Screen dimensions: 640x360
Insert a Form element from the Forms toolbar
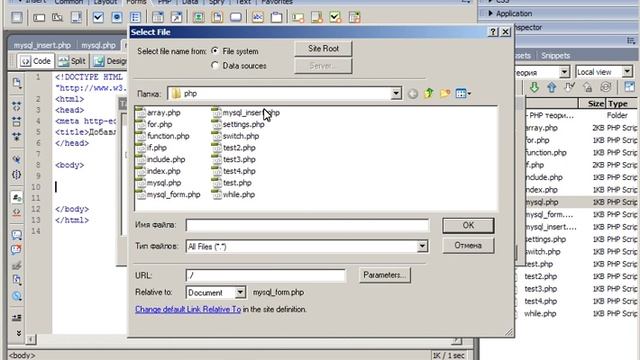click(17, 18)
